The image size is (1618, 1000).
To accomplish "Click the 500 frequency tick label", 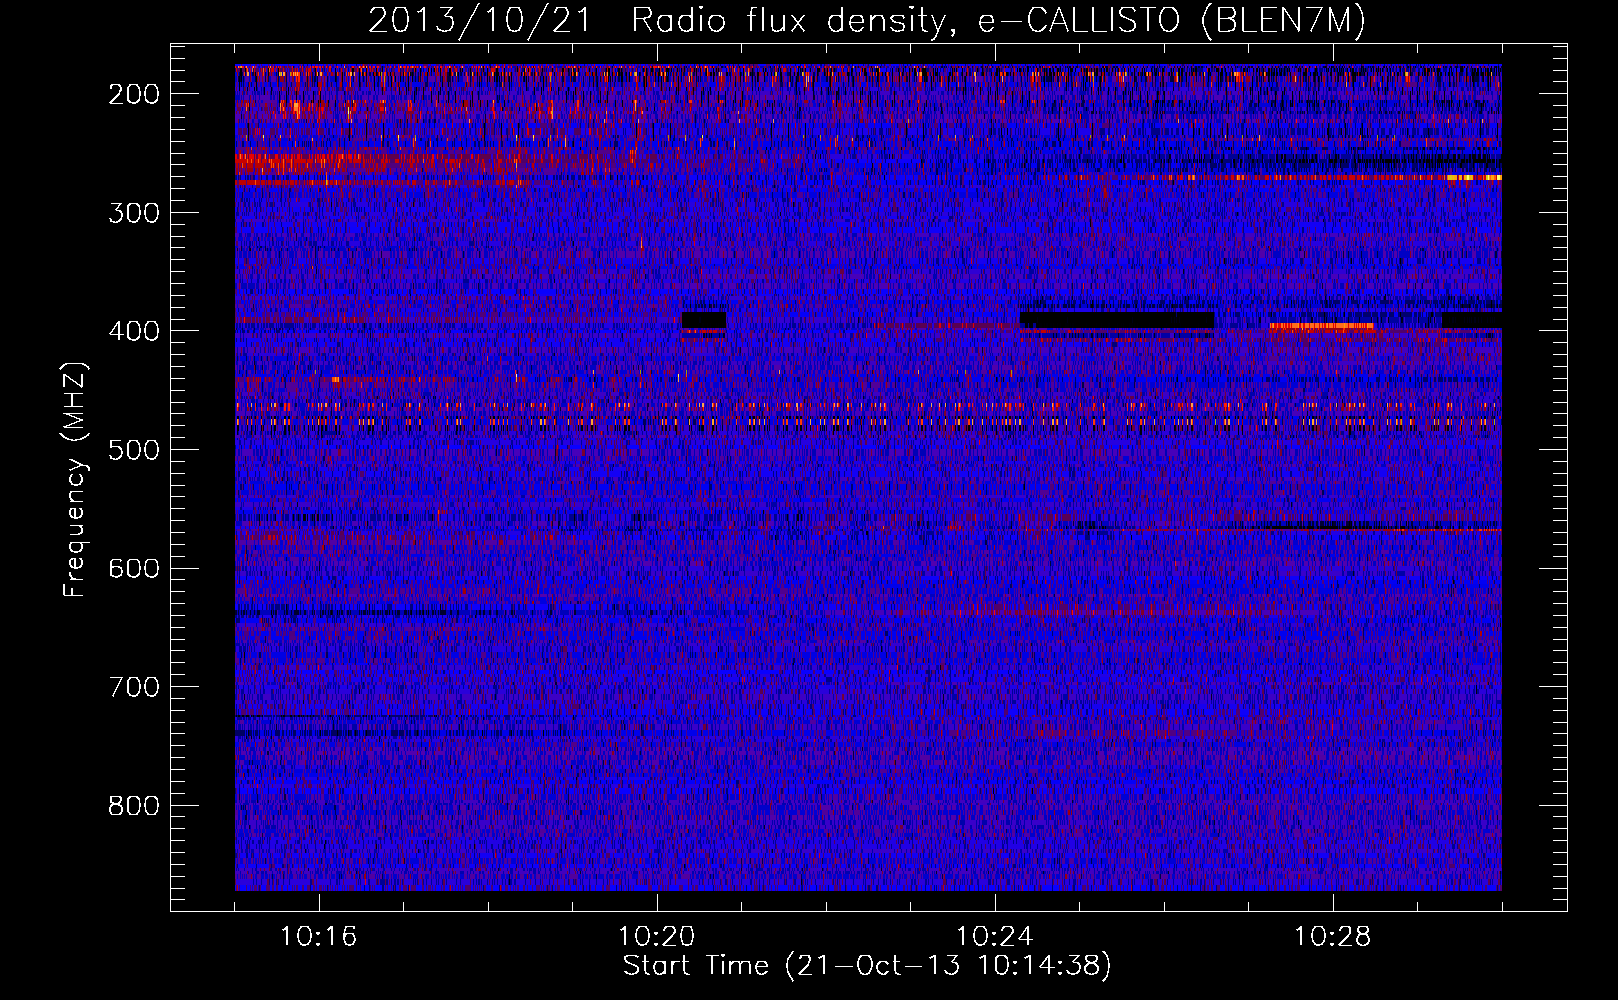I will click(134, 450).
